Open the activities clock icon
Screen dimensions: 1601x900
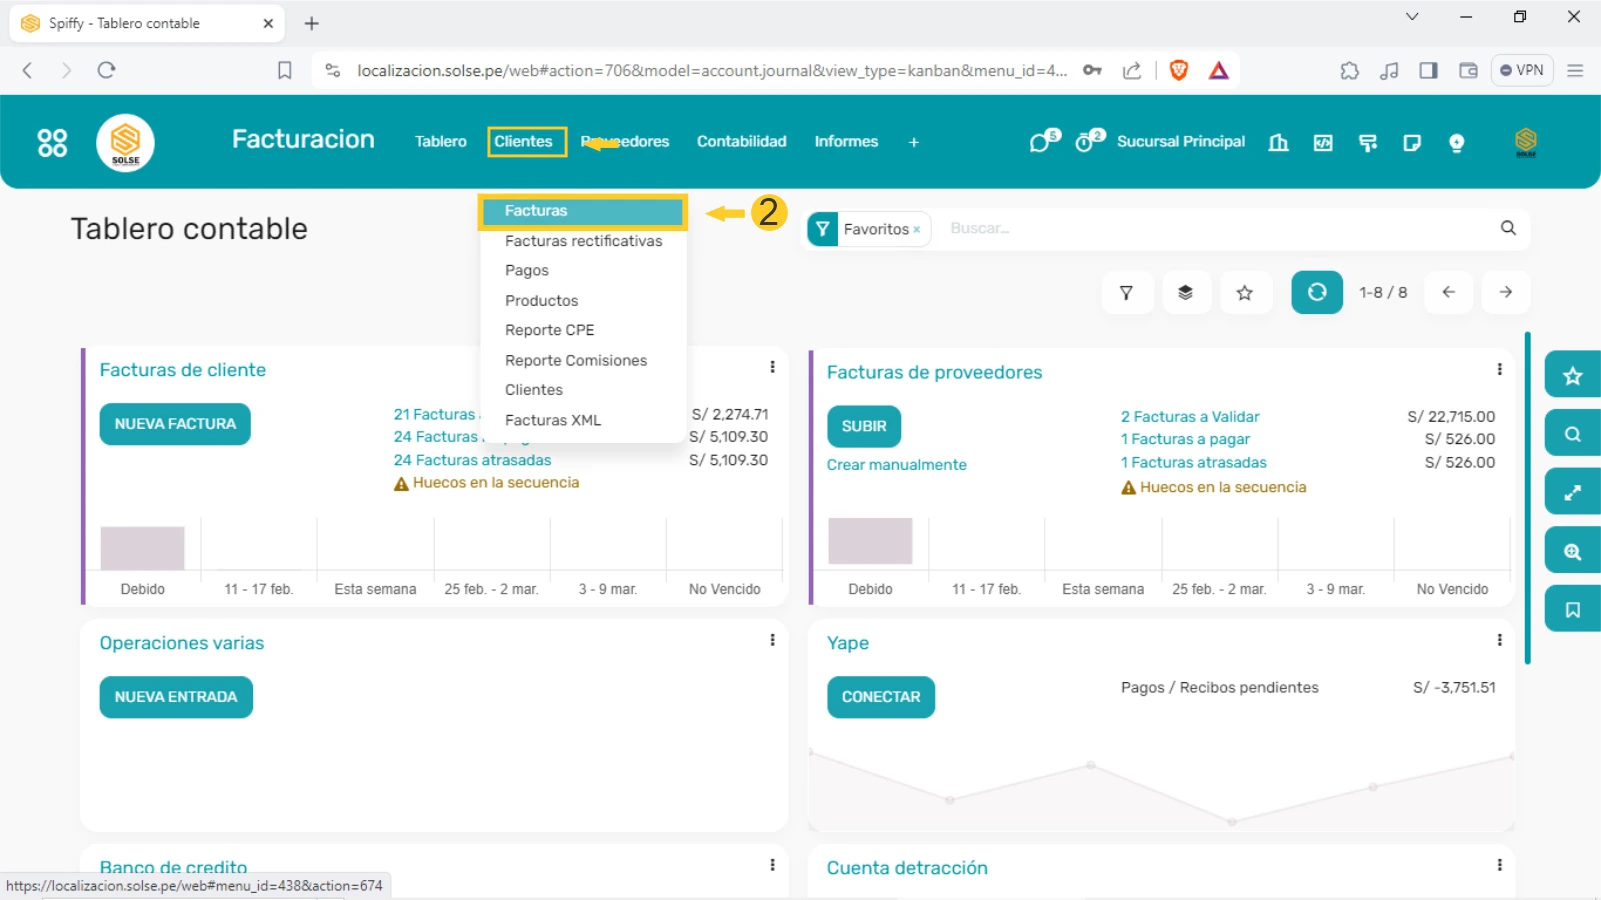point(1086,142)
